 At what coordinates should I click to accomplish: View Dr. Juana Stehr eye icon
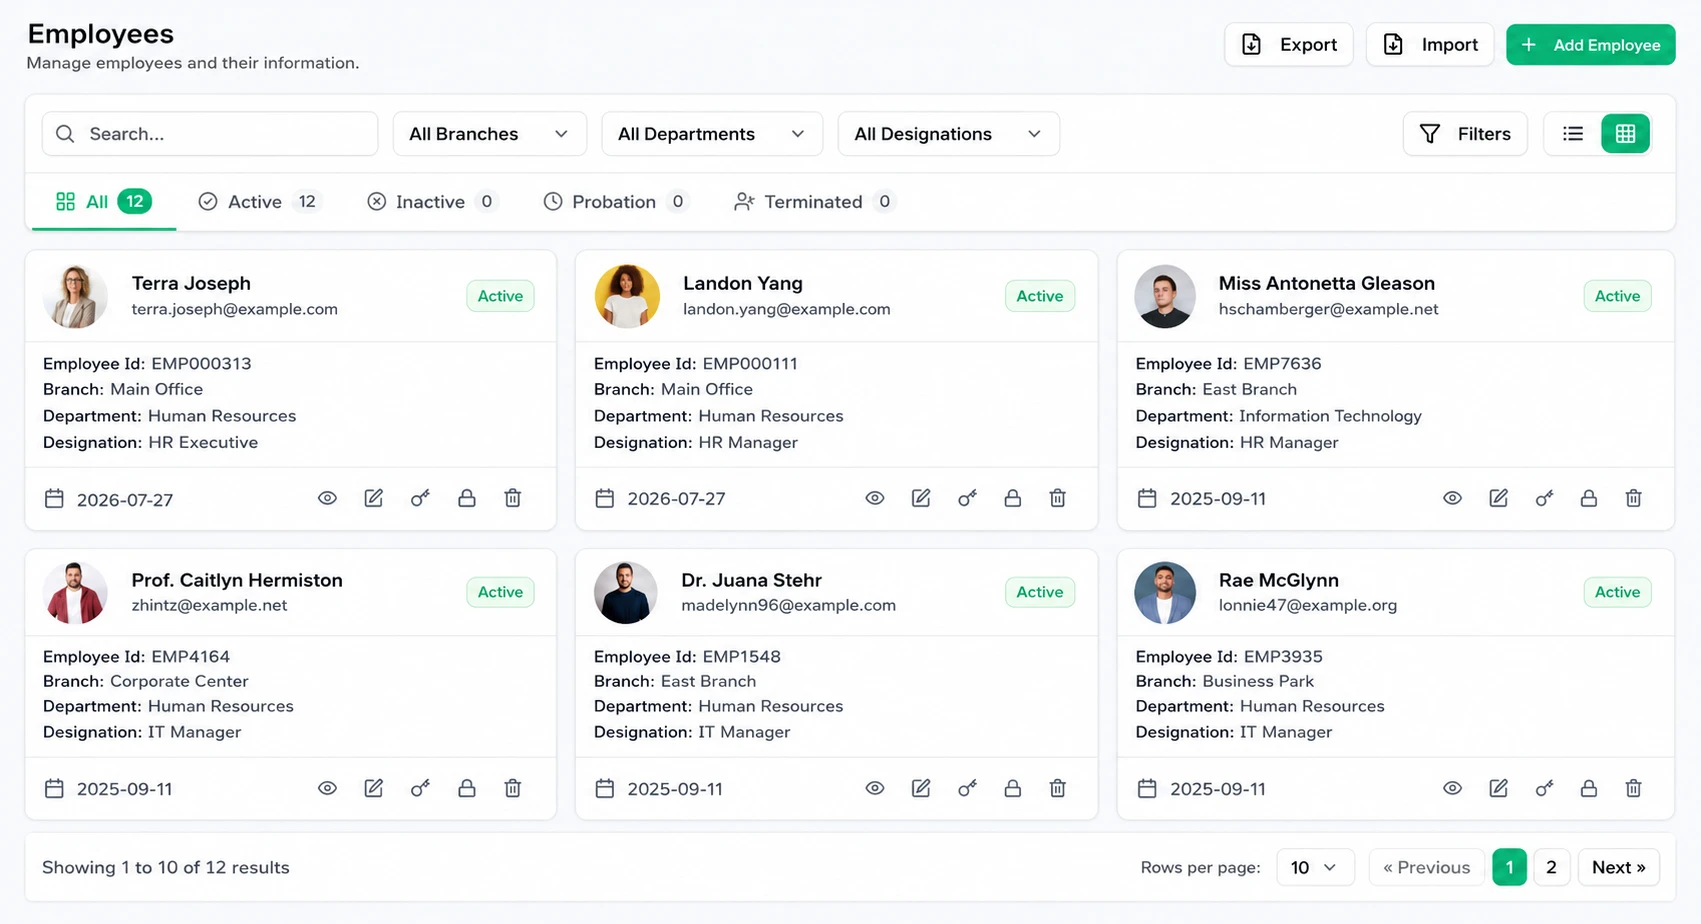coord(875,788)
